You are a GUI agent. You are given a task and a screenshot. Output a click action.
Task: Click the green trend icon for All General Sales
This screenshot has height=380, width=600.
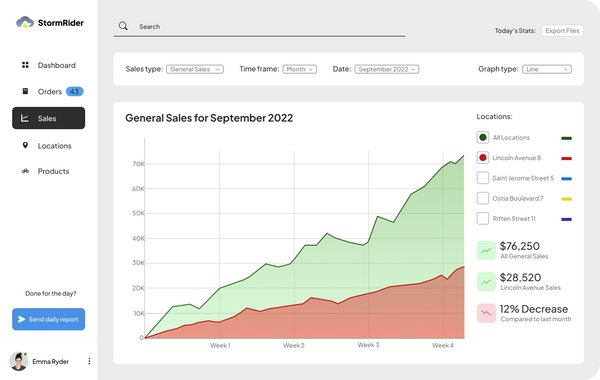point(486,250)
